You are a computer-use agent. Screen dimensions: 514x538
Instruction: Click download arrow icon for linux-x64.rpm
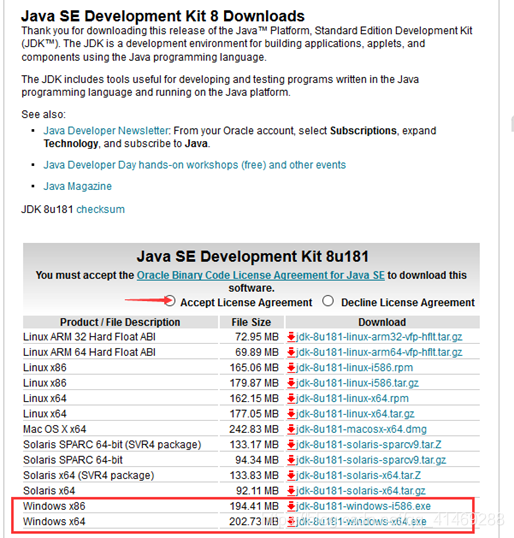coord(291,399)
